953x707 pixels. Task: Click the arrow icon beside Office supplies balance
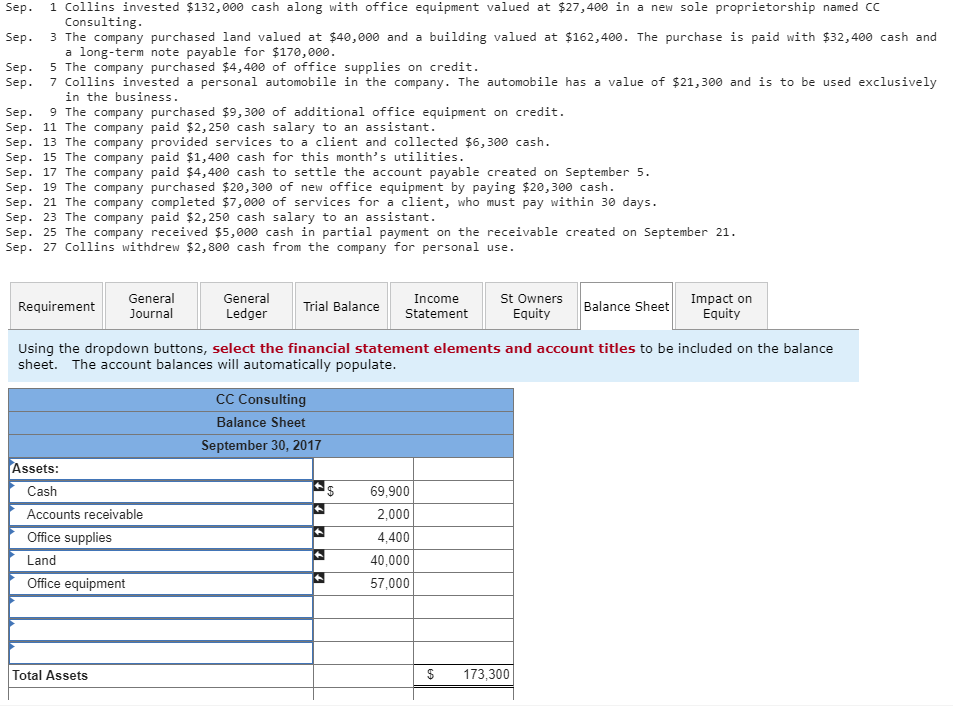click(318, 533)
